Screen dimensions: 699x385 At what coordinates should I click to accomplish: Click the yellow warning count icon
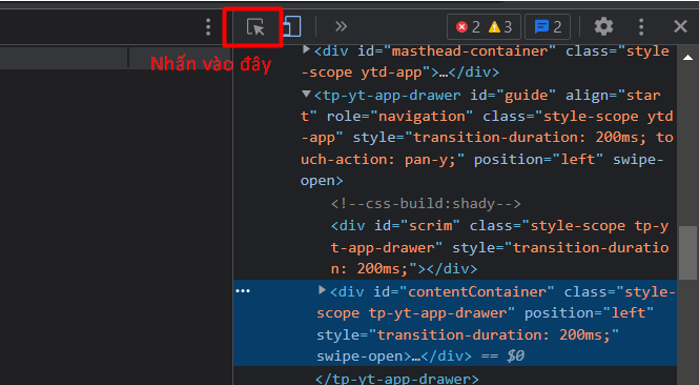coord(494,27)
